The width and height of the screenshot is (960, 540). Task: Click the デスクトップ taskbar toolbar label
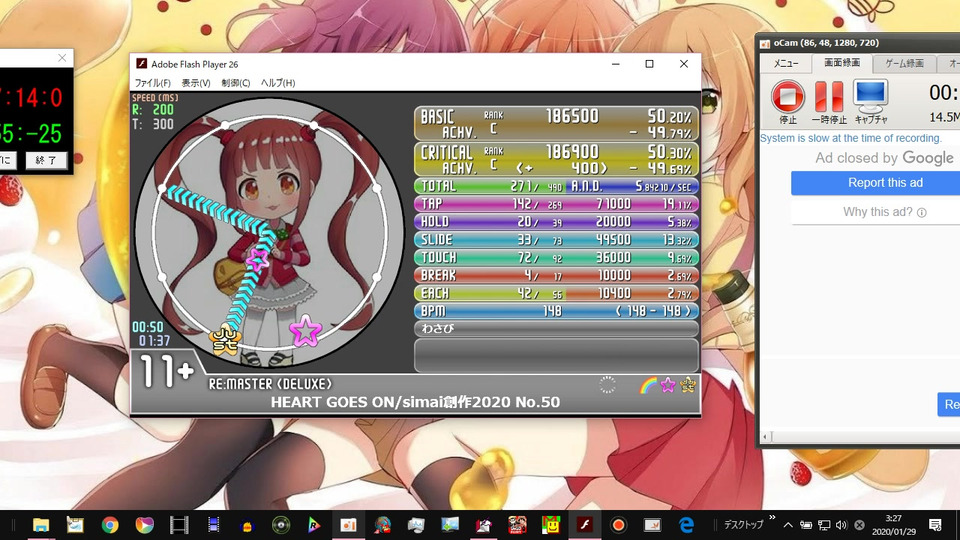coord(744,525)
